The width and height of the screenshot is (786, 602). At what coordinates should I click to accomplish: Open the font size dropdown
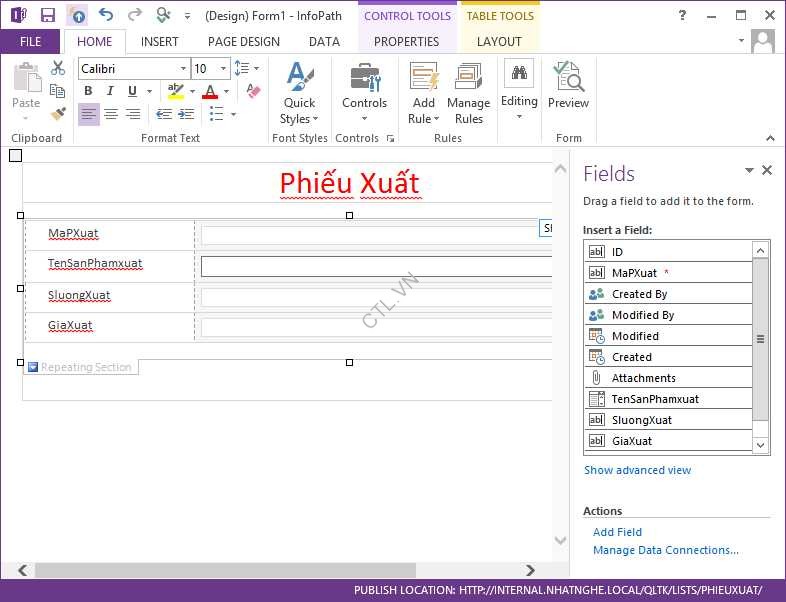tap(223, 69)
